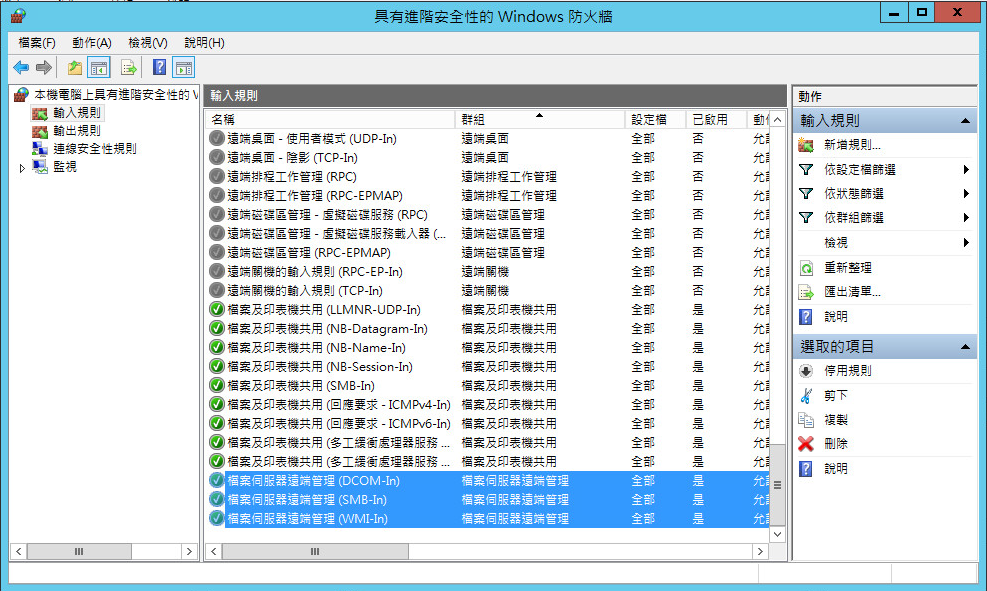This screenshot has height=591, width=987.
Task: Select 輸入規則 in the tree
Action: [x=77, y=113]
